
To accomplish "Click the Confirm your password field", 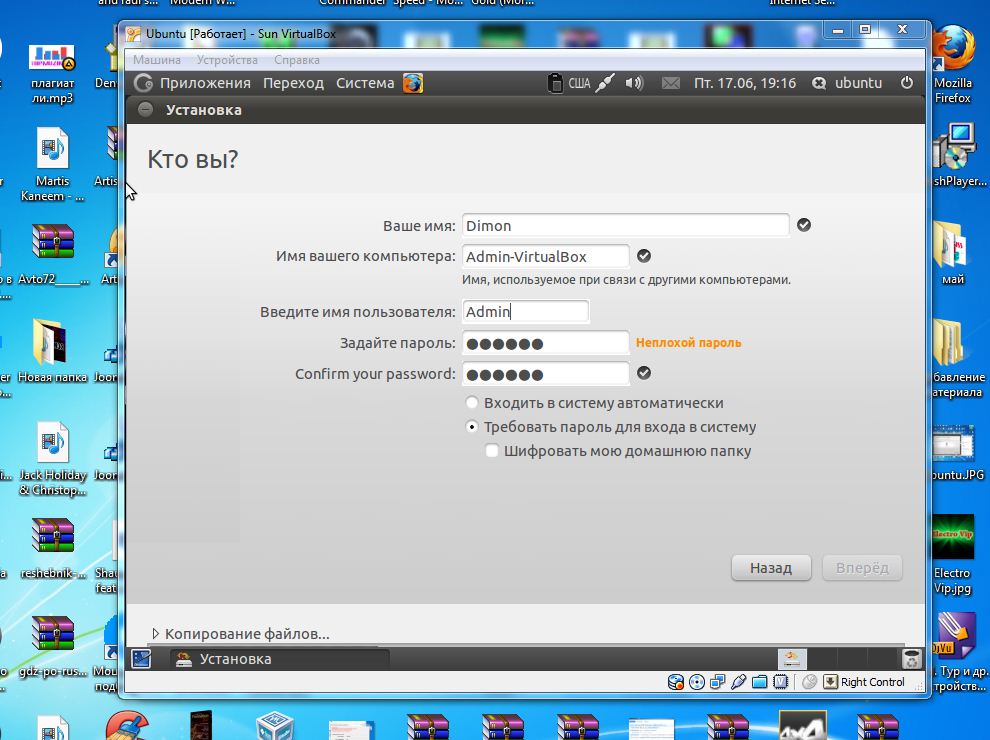I will point(546,374).
